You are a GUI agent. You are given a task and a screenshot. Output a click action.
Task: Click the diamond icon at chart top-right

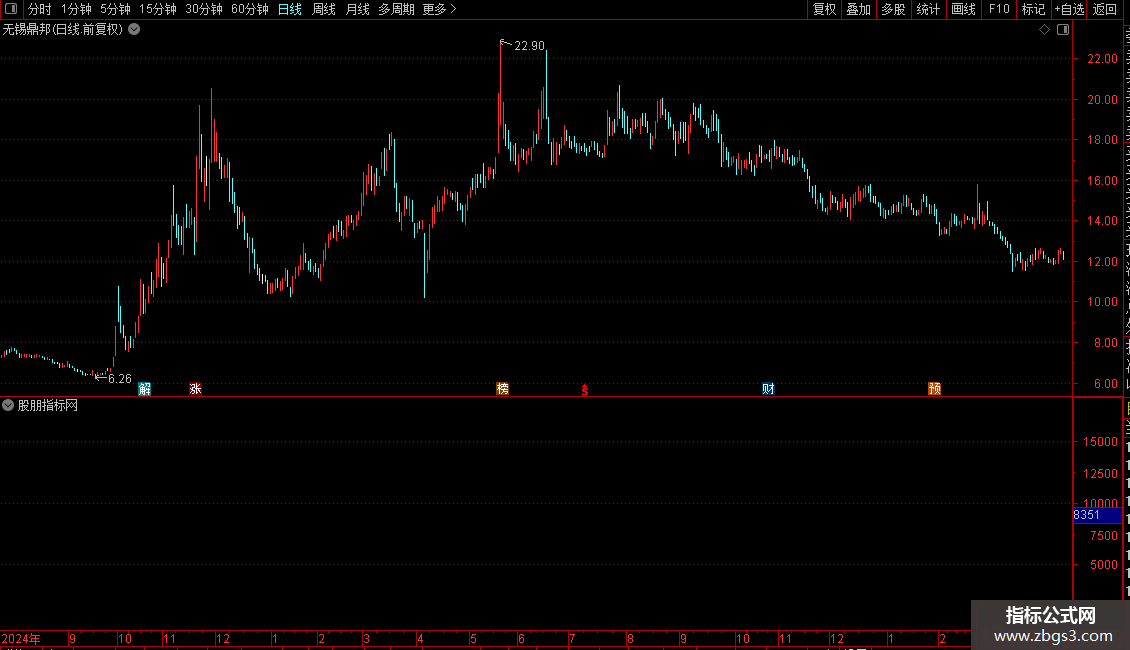click(x=1044, y=30)
